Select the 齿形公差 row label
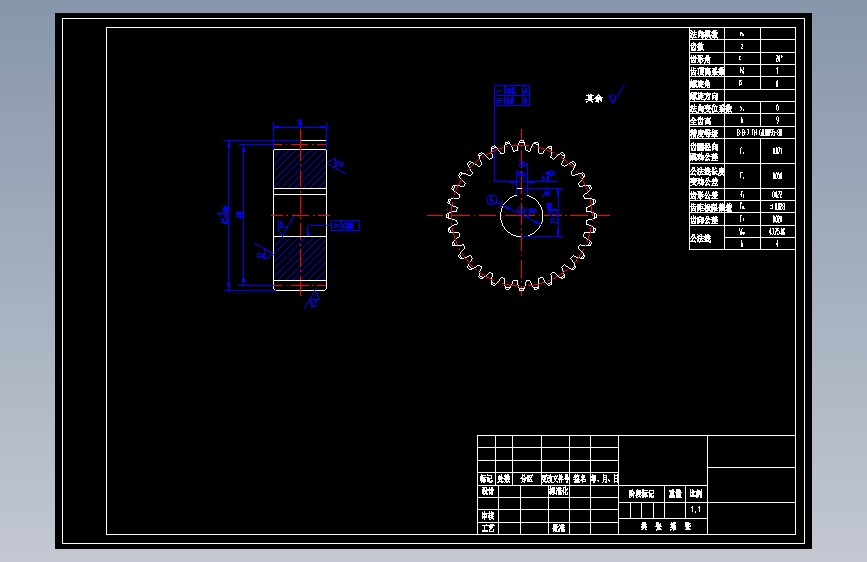 pos(704,195)
